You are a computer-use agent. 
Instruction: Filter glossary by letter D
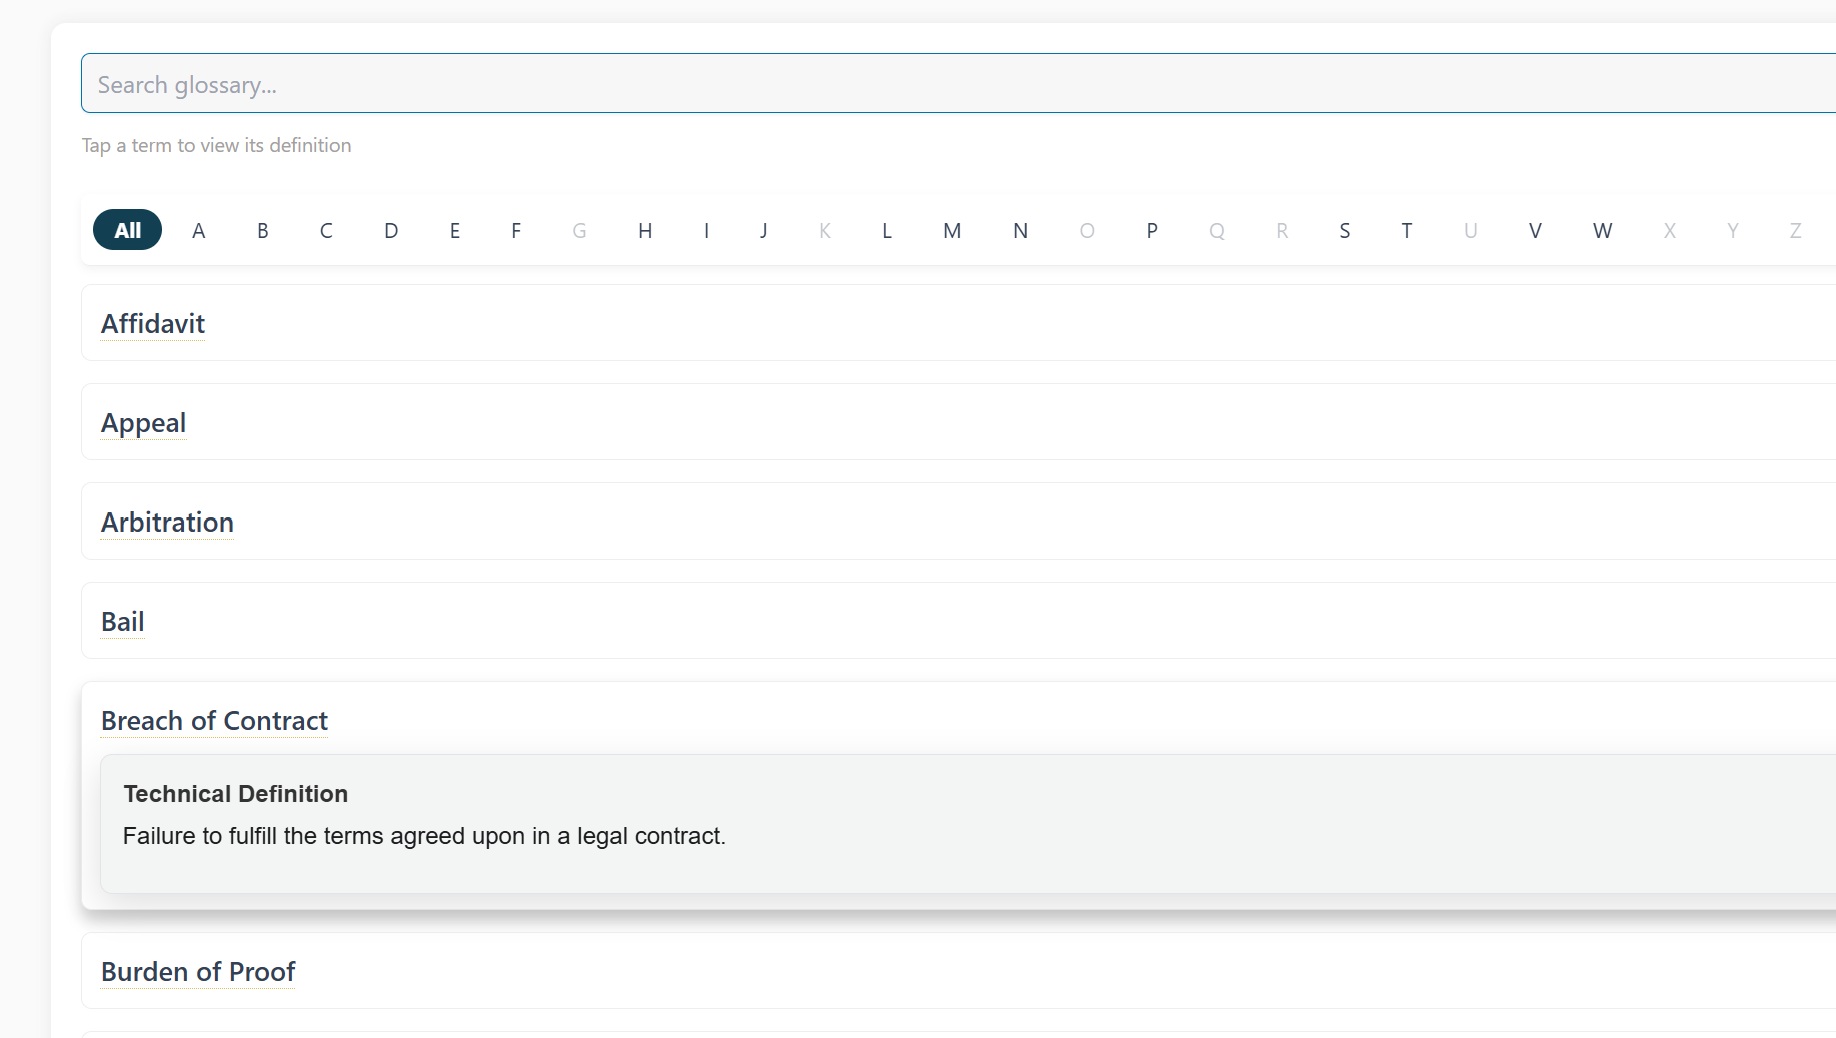pyautogui.click(x=391, y=230)
